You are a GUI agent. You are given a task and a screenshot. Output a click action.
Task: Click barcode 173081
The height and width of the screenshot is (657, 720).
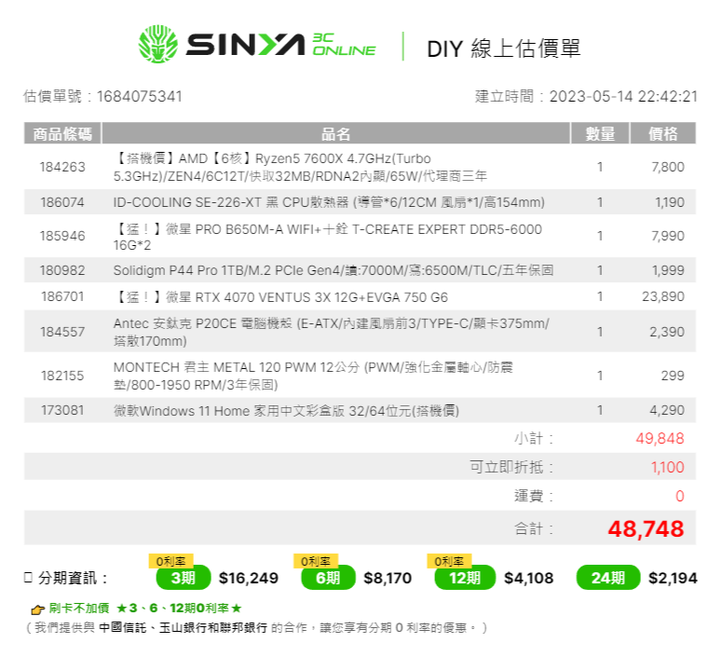(62, 410)
